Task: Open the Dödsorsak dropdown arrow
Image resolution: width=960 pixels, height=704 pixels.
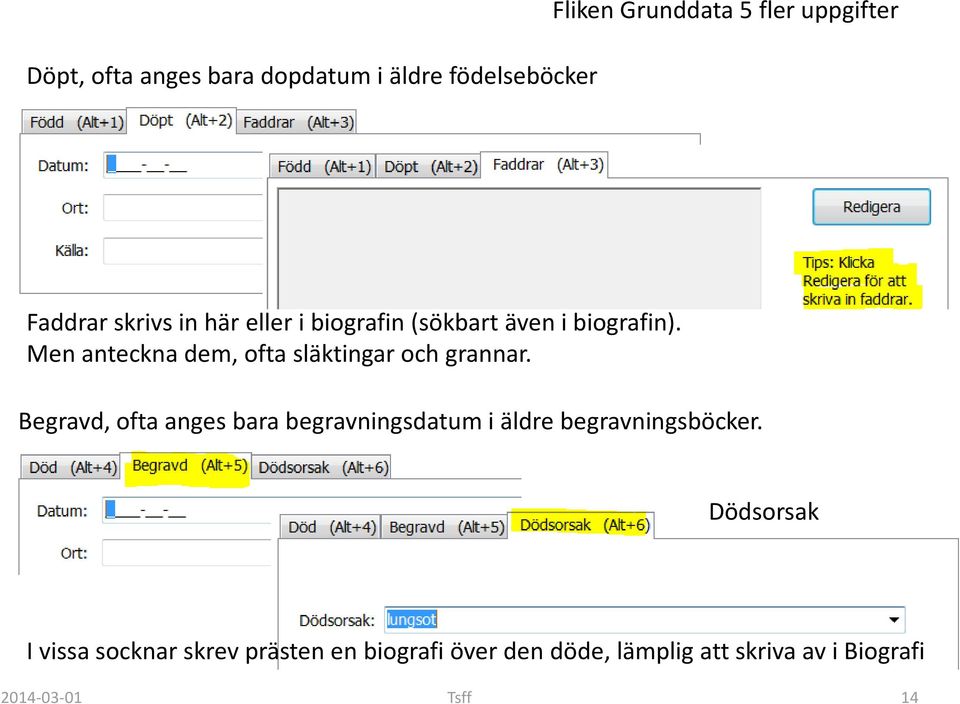Action: pos(894,620)
